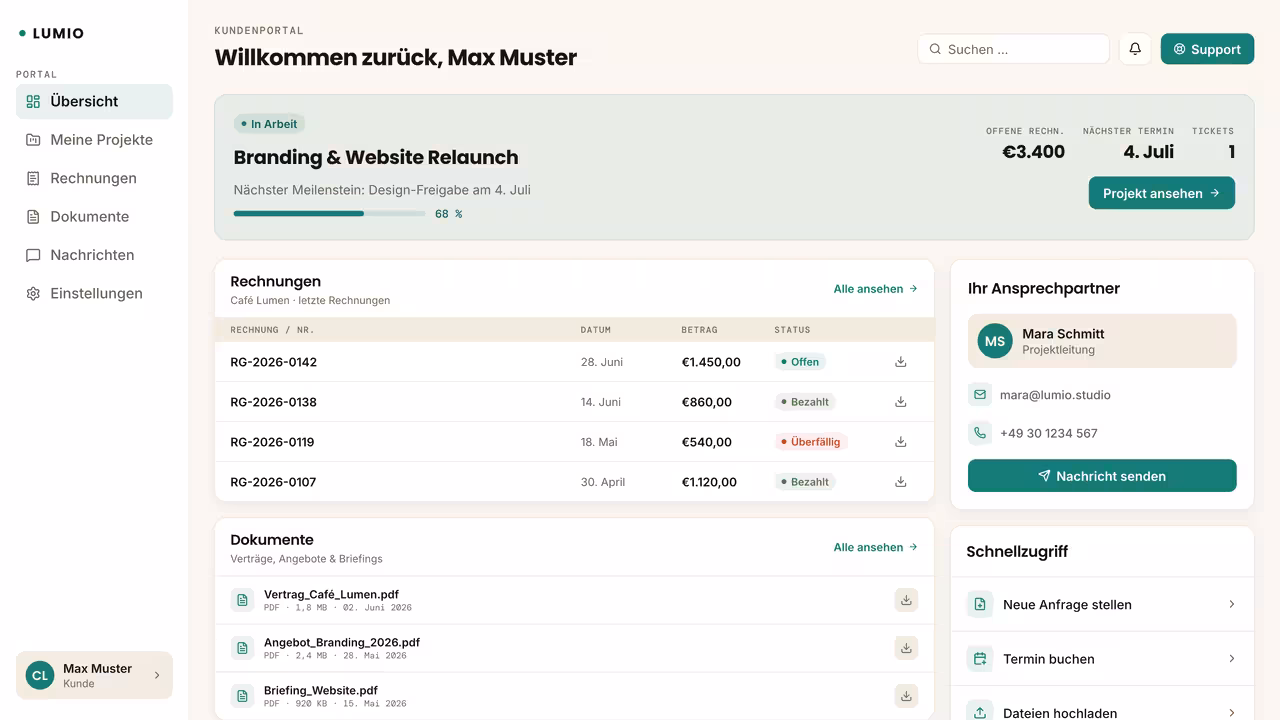Image resolution: width=1280 pixels, height=720 pixels.
Task: Download Briefing_Website.pdf
Action: coord(906,696)
